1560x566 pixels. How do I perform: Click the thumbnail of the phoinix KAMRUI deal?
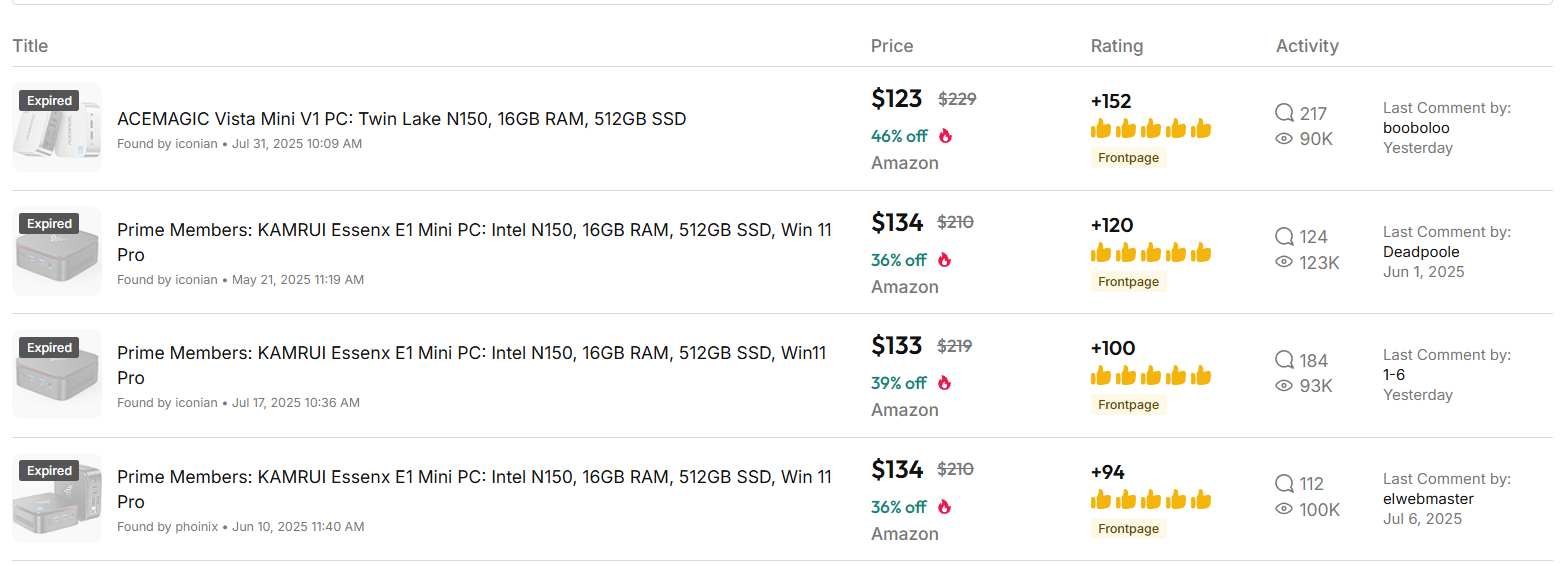click(57, 498)
